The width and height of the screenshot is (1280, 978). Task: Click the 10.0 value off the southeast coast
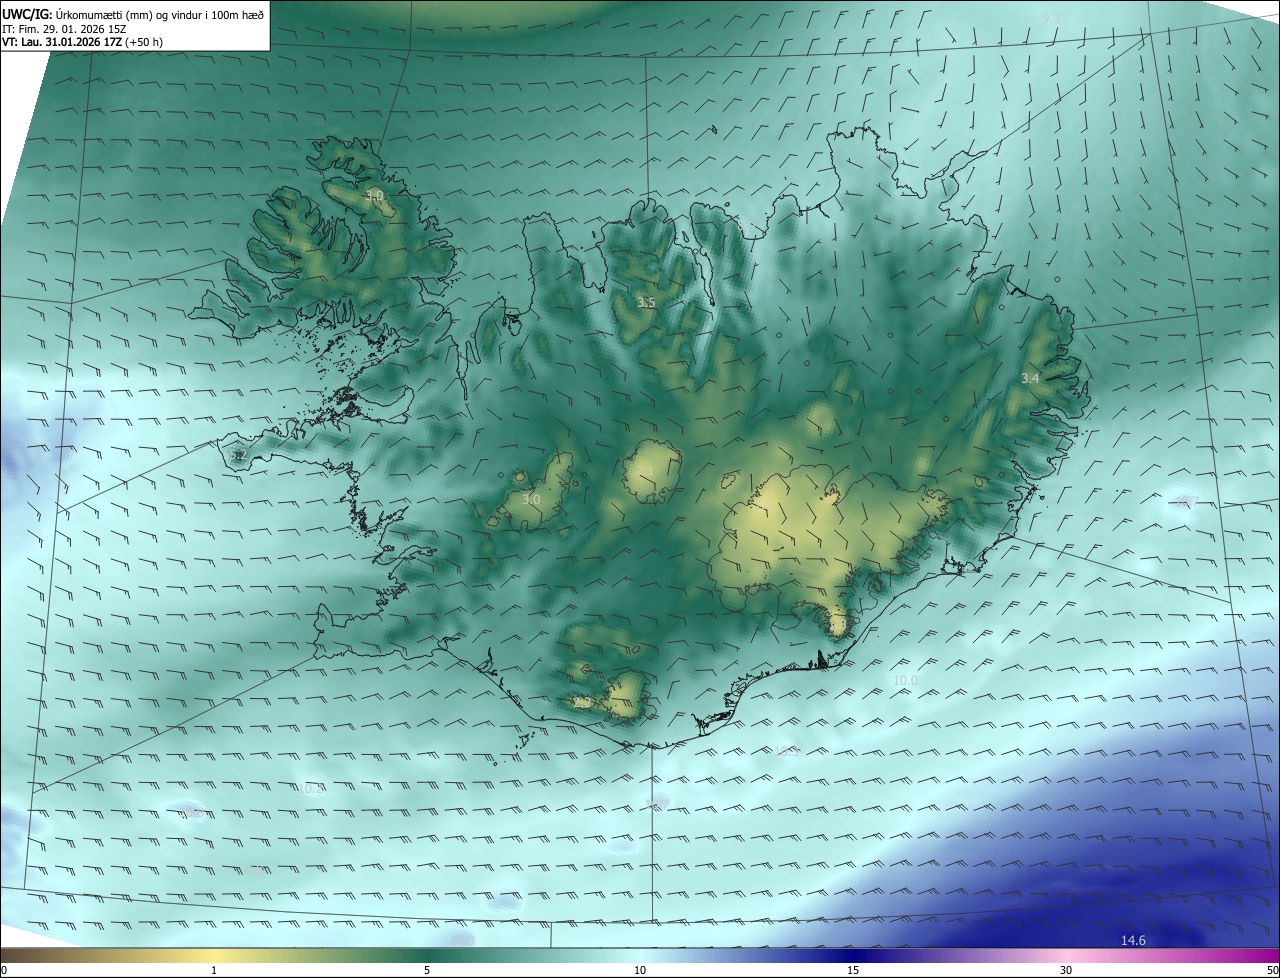pos(905,680)
